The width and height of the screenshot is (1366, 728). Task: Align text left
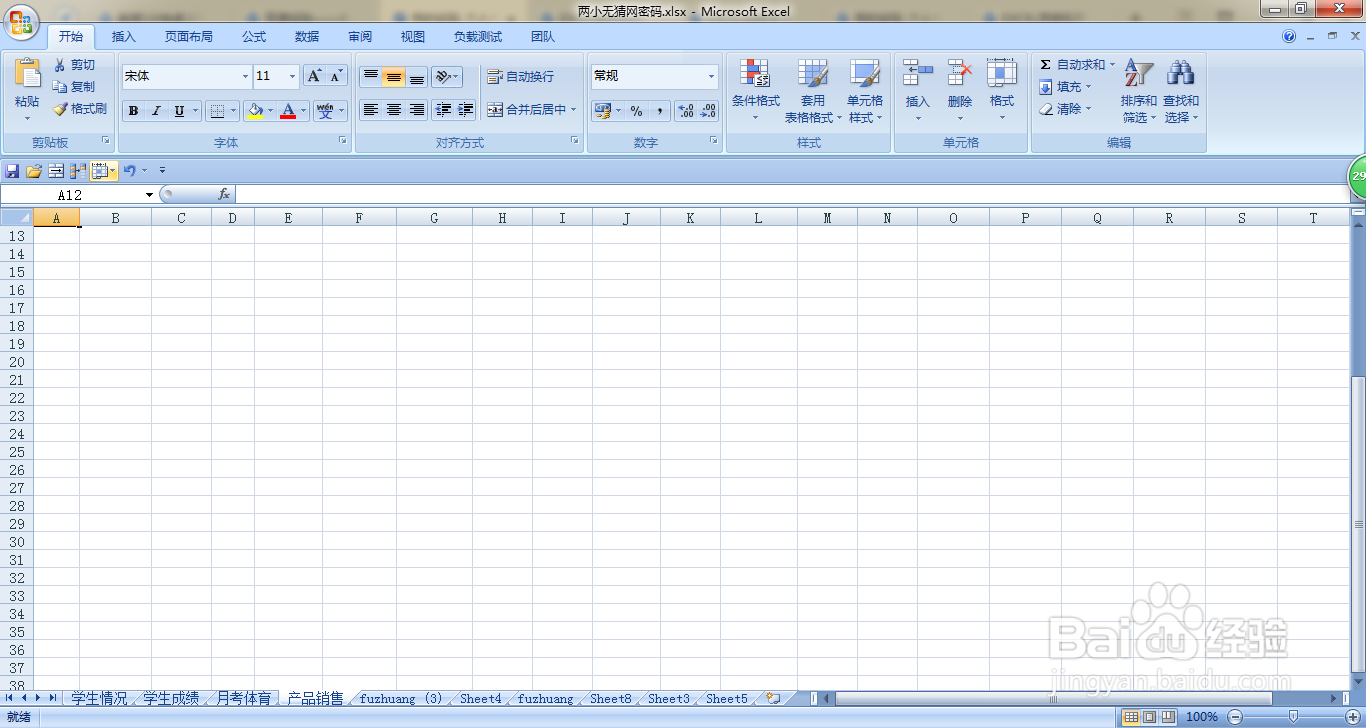tap(371, 110)
